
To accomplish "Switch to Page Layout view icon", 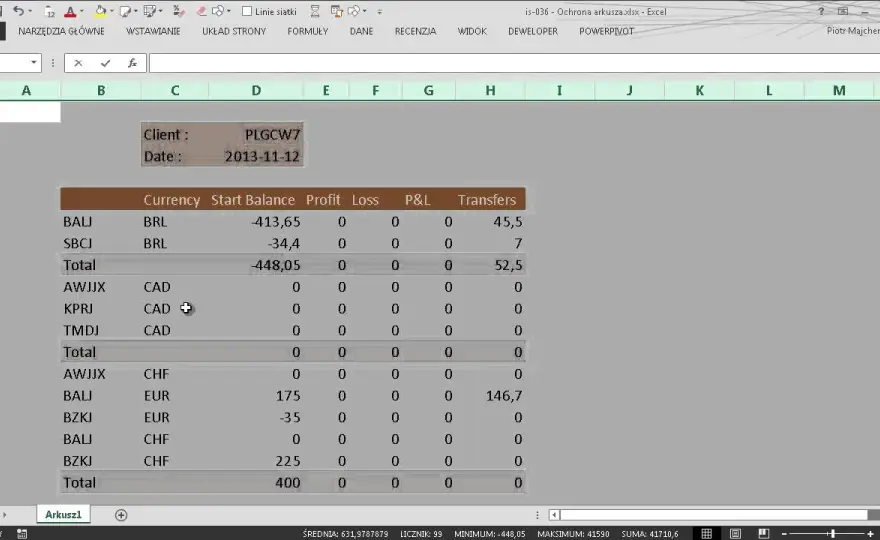I will click(x=735, y=533).
